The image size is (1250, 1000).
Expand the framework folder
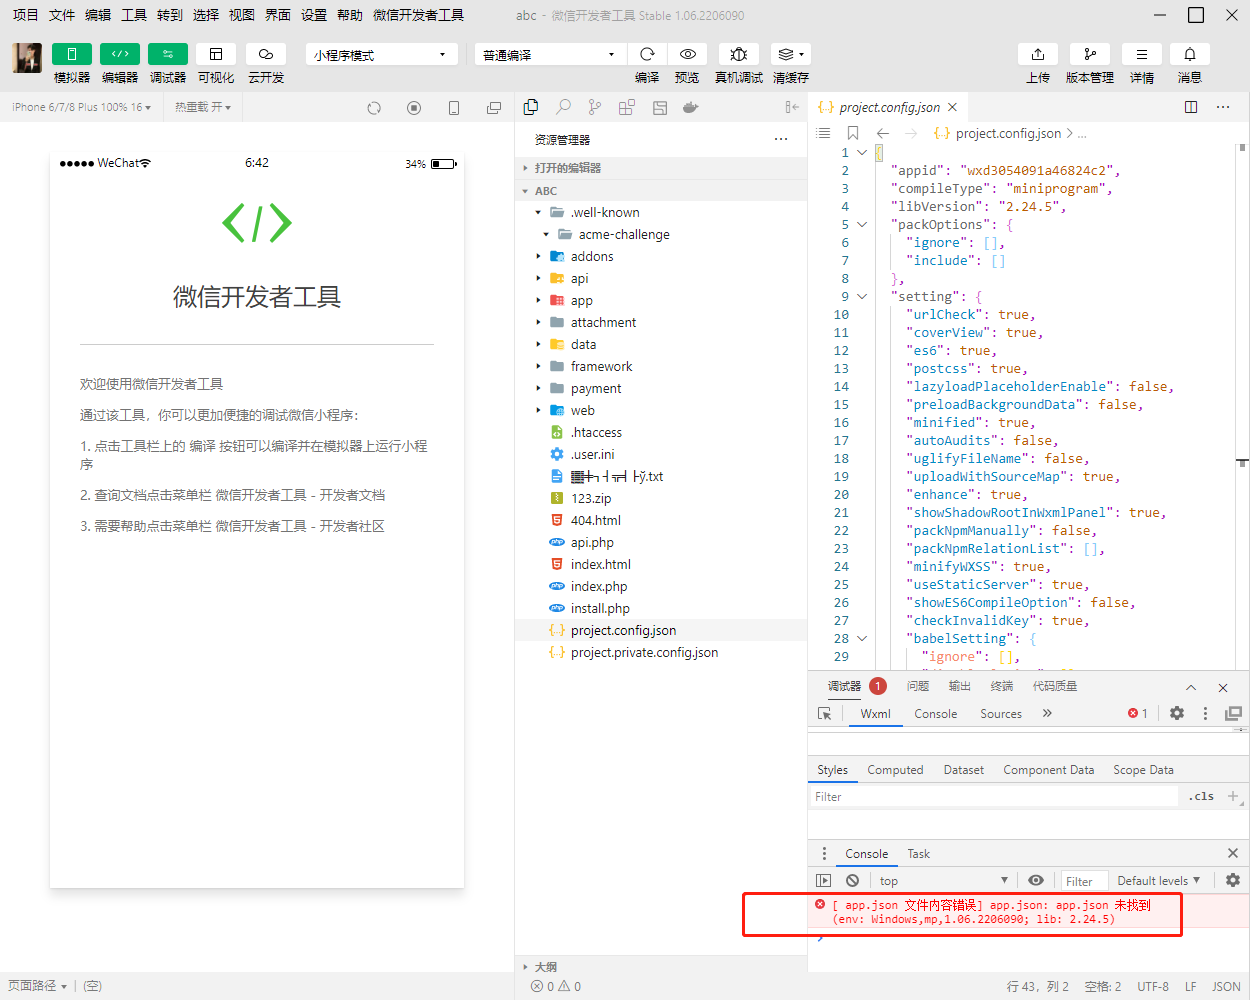pyautogui.click(x=661, y=366)
